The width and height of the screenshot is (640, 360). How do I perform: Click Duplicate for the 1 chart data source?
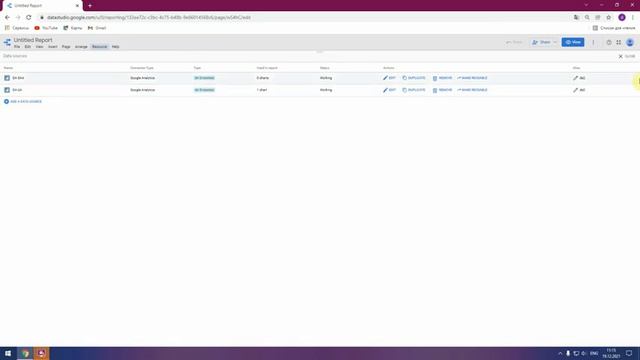414,90
